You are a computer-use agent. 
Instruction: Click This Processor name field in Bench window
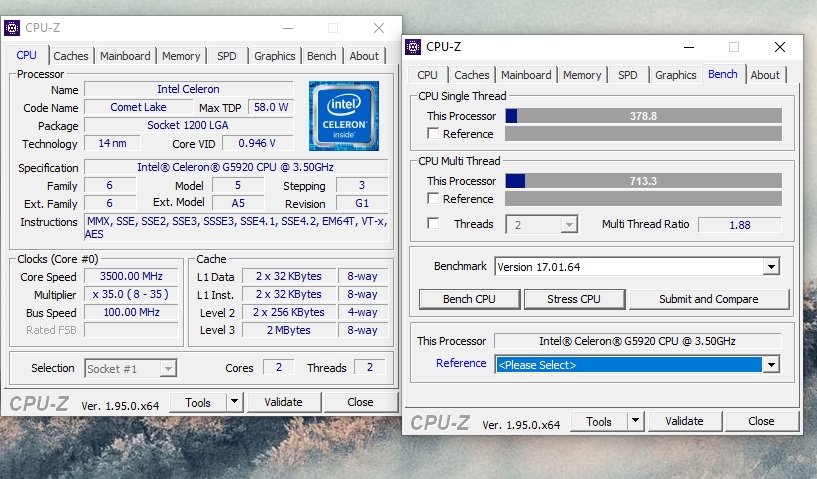click(x=637, y=341)
